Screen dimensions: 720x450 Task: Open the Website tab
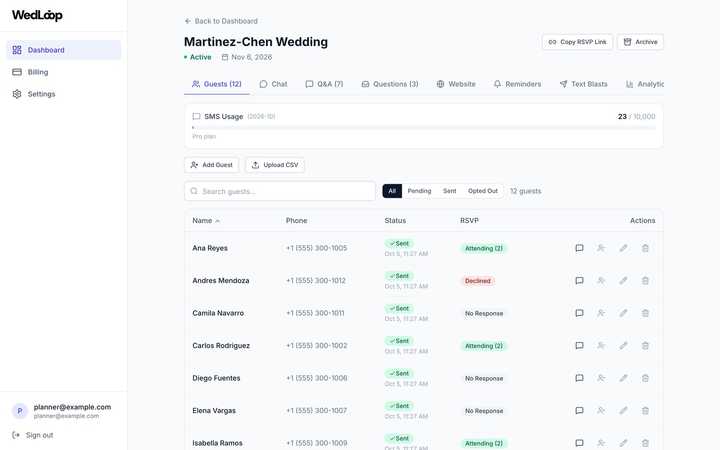pos(456,84)
